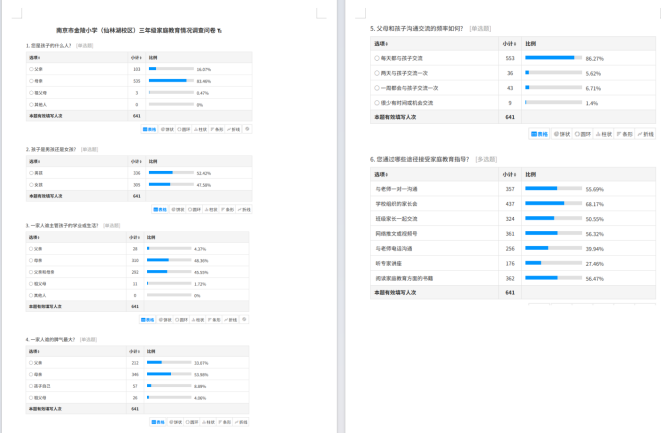Choose 表格 view under question 3

148,320
